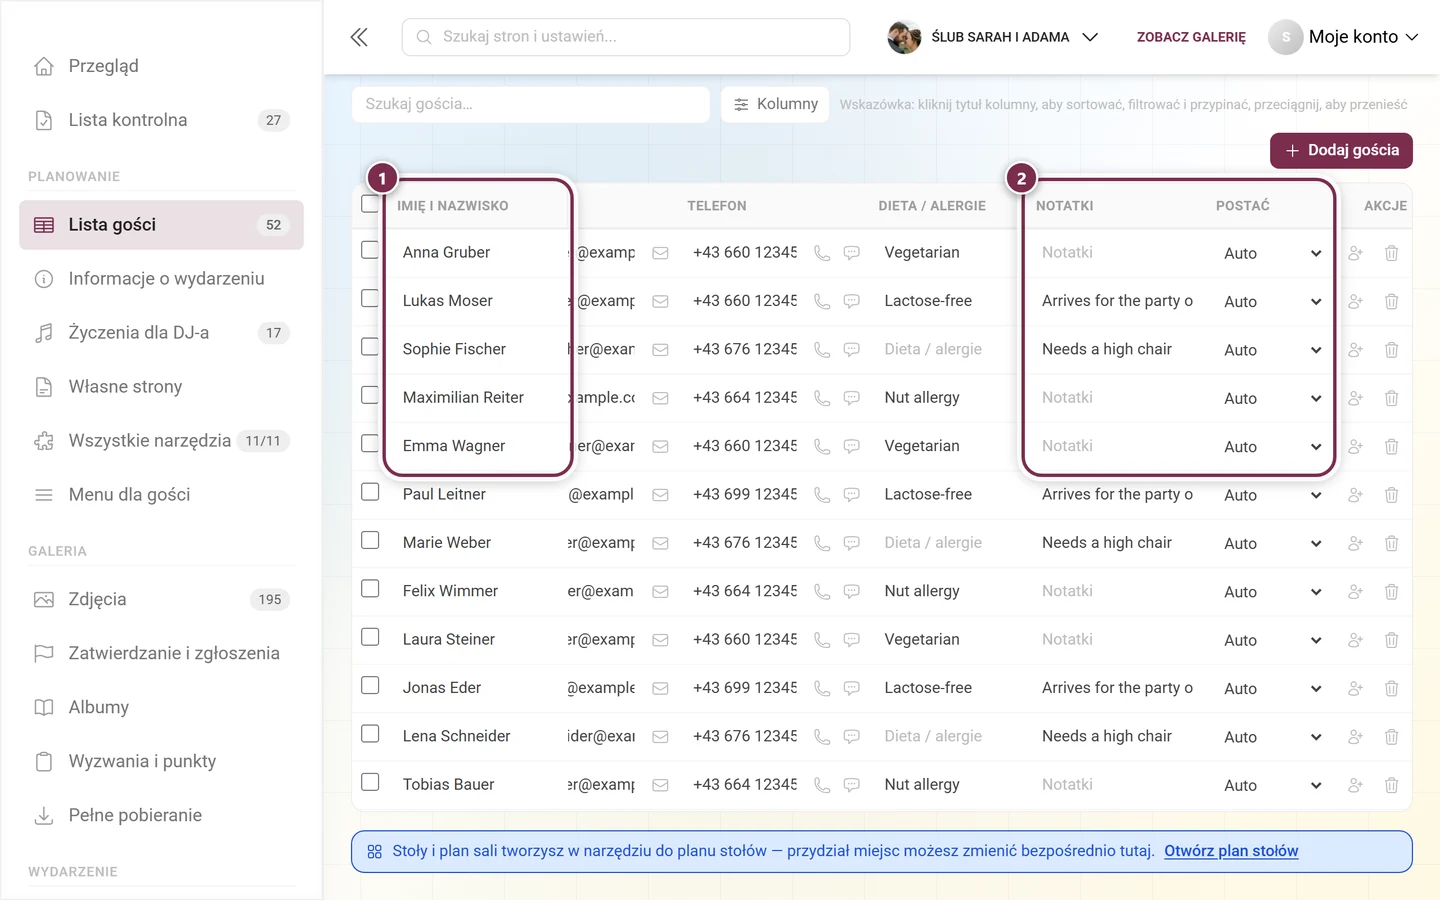Viewport: 1440px width, 900px height.
Task: Collapse the sidebar with double-chevron icon
Action: tap(359, 37)
